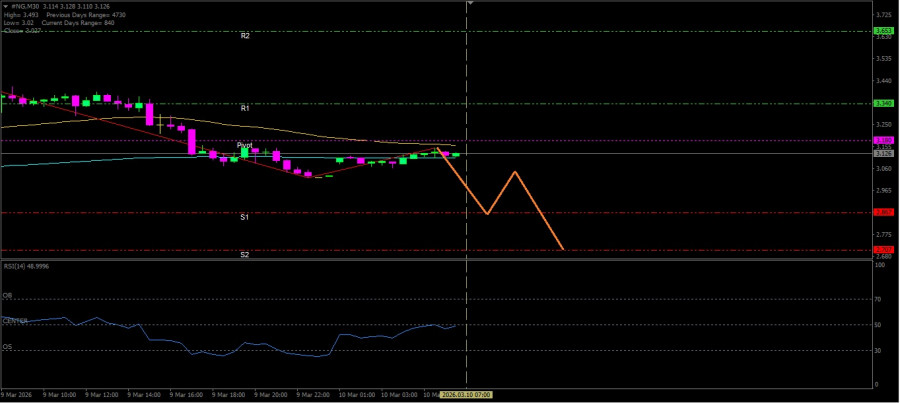The height and width of the screenshot is (403, 900).
Task: Click the 9 Mar 16:00 time axis label
Action: click(186, 395)
